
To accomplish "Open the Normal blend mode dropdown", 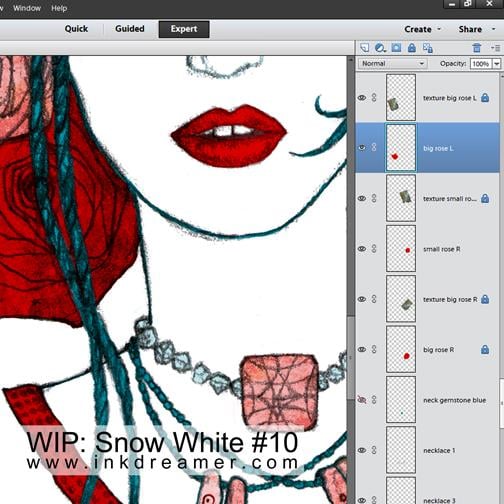I will click(392, 63).
